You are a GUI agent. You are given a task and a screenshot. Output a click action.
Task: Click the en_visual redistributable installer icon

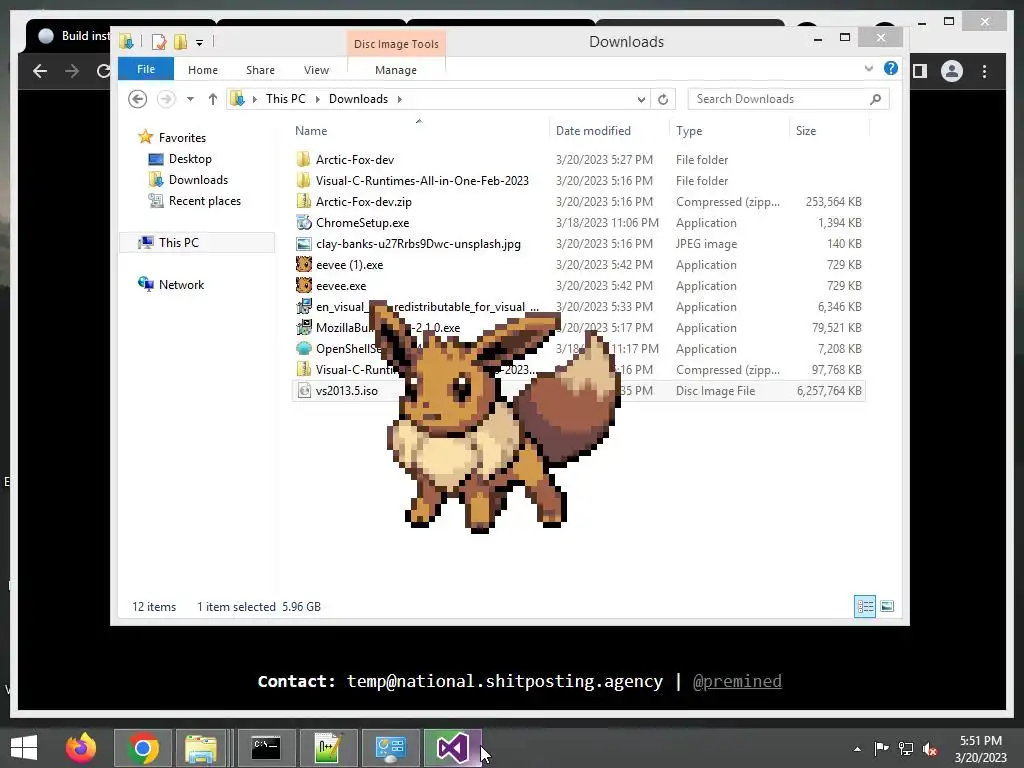304,306
